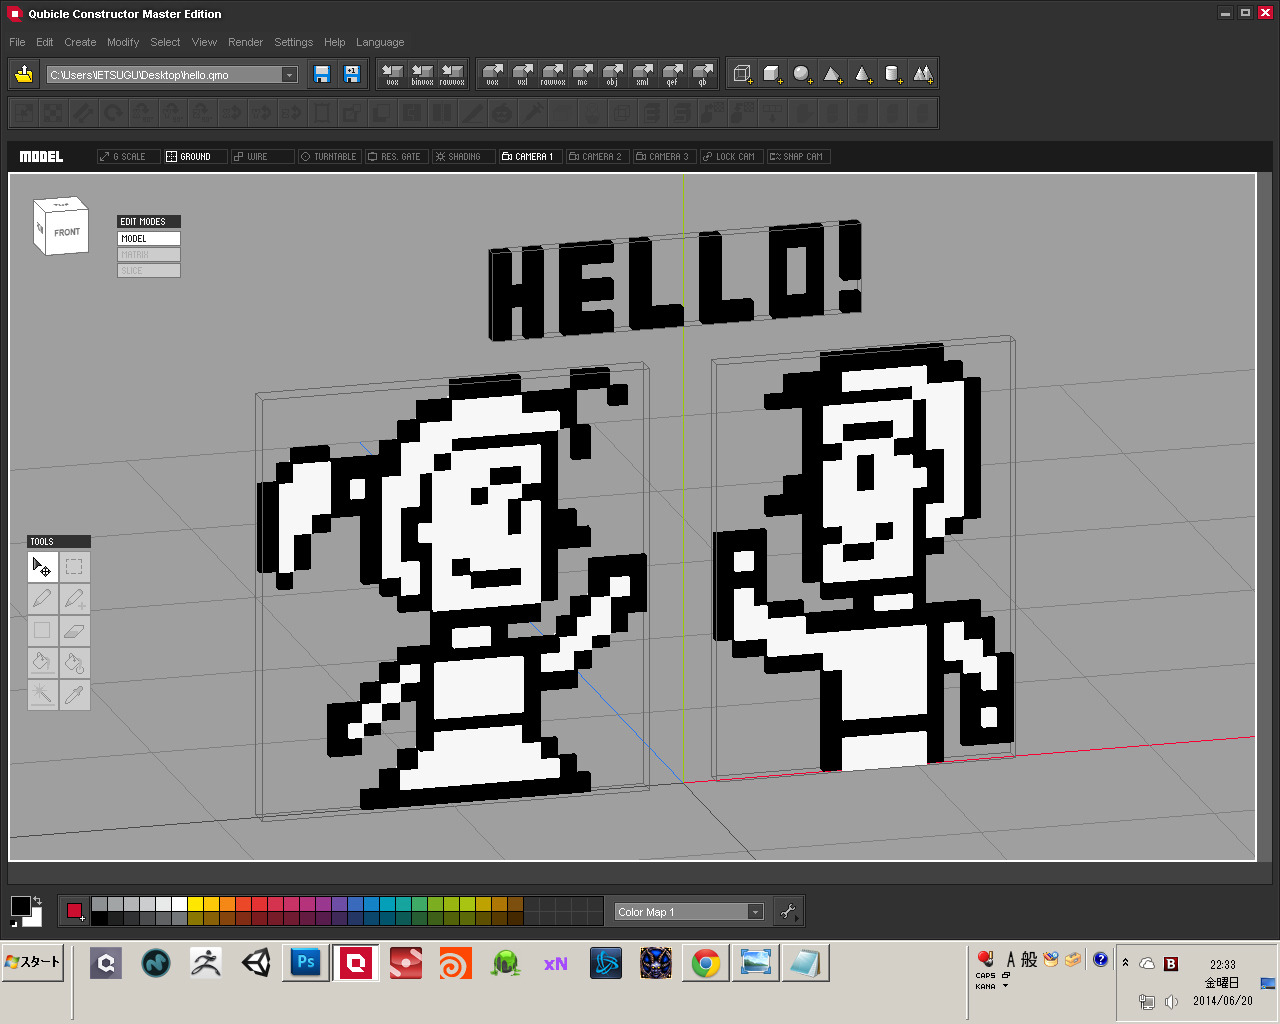The height and width of the screenshot is (1024, 1280).
Task: Enable SNAP CAM option
Action: (x=798, y=157)
